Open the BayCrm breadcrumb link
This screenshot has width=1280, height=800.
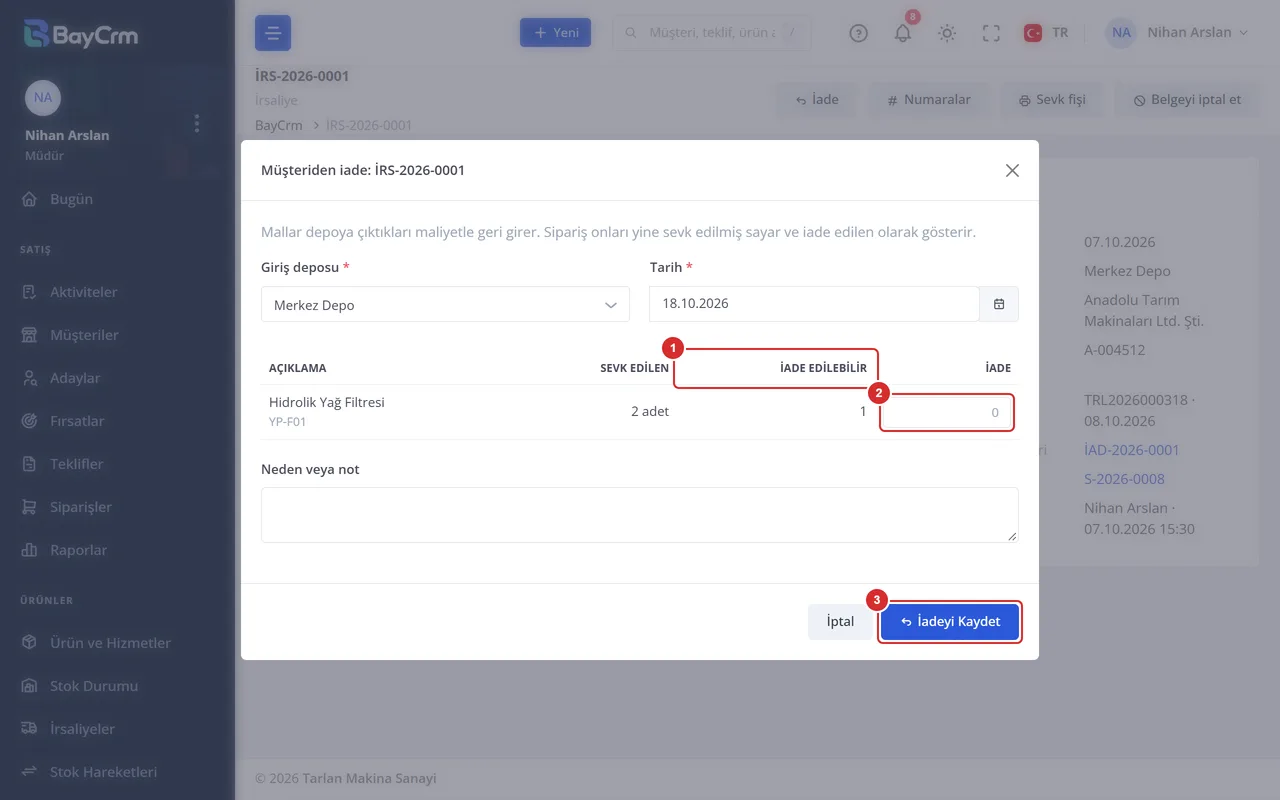tap(279, 126)
